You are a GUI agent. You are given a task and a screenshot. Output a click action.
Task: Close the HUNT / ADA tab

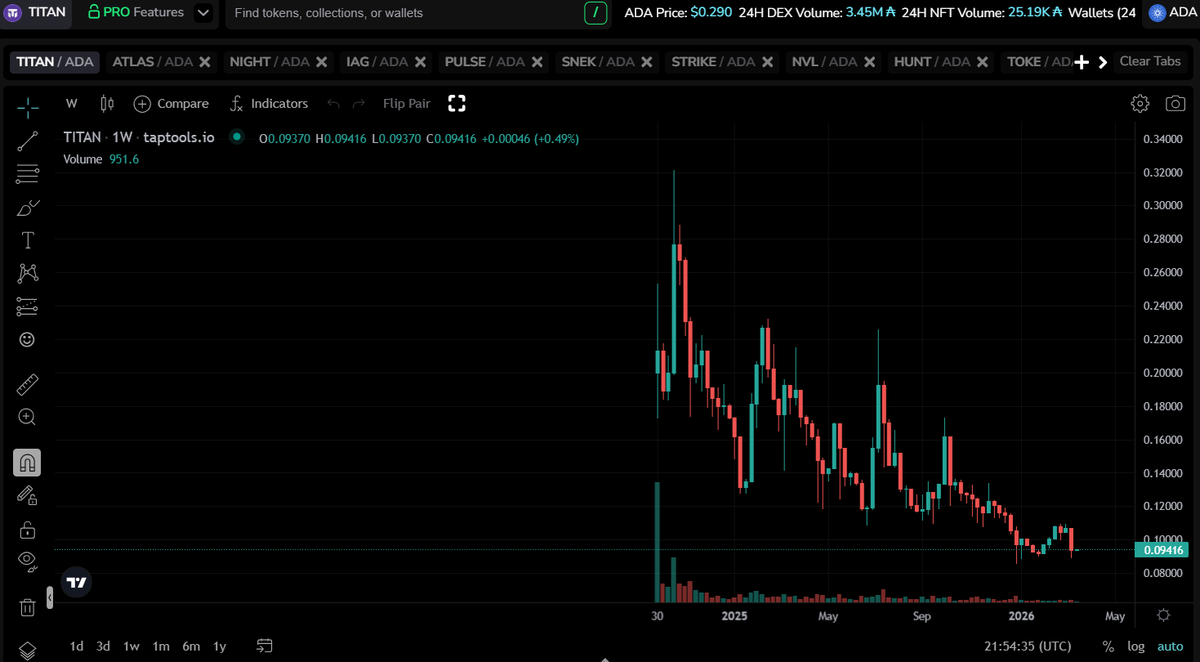point(981,62)
